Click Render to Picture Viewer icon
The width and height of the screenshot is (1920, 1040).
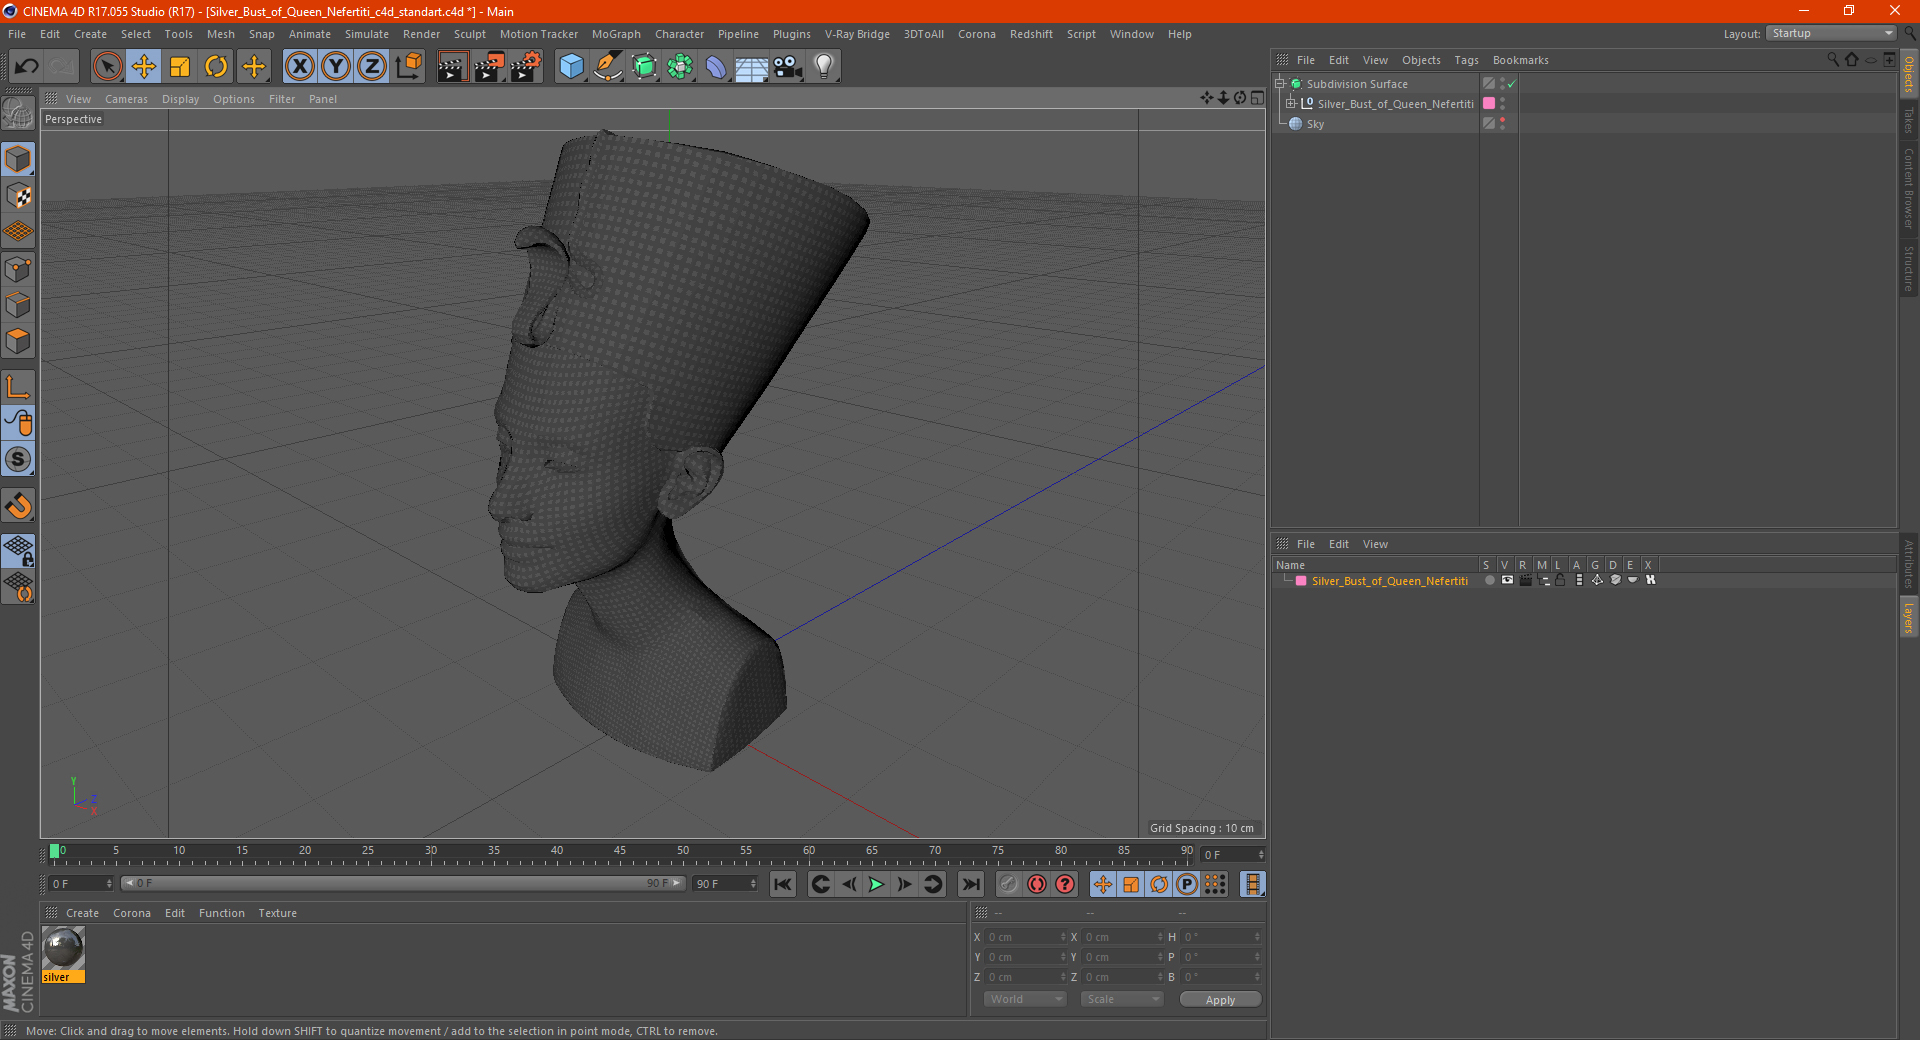point(489,67)
